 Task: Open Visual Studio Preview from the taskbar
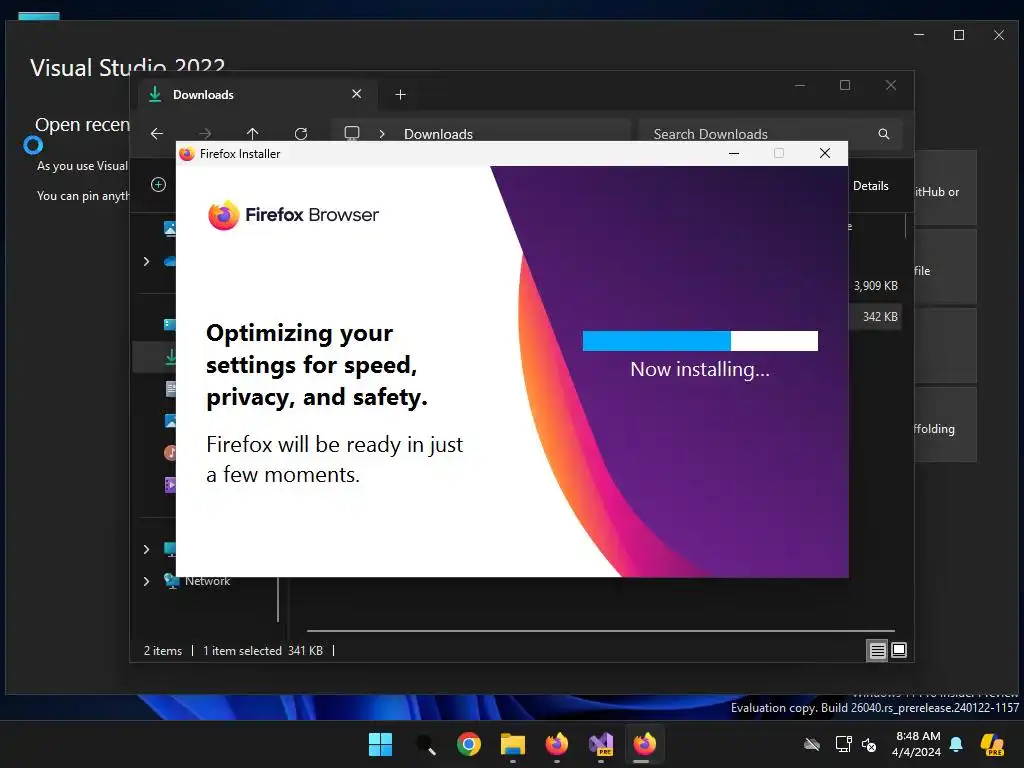pyautogui.click(x=601, y=744)
